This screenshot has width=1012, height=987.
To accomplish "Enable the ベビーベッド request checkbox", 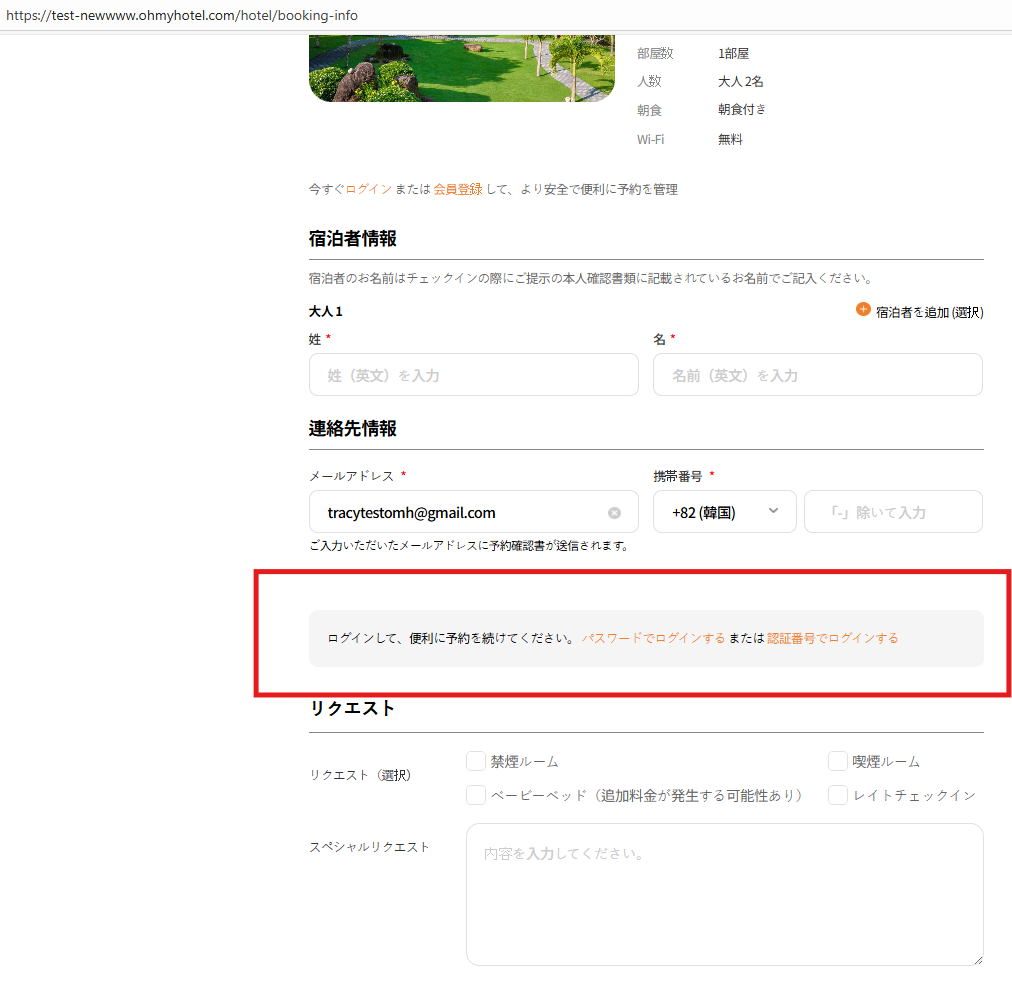I will 476,795.
